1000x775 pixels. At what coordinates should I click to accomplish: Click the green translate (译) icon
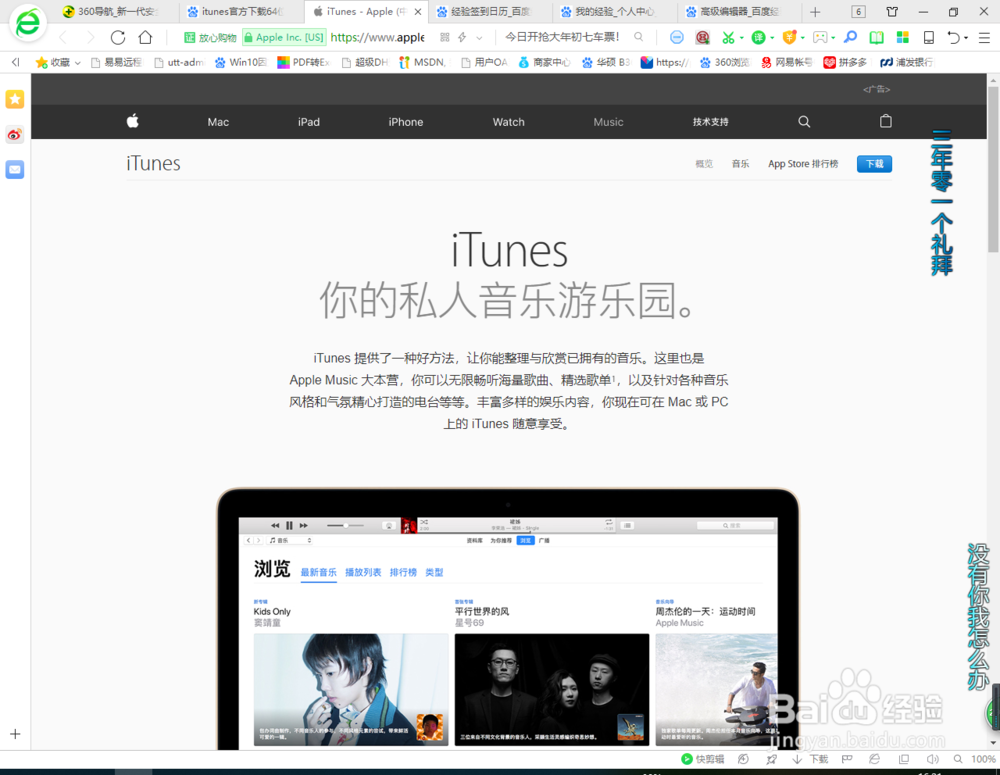(758, 38)
